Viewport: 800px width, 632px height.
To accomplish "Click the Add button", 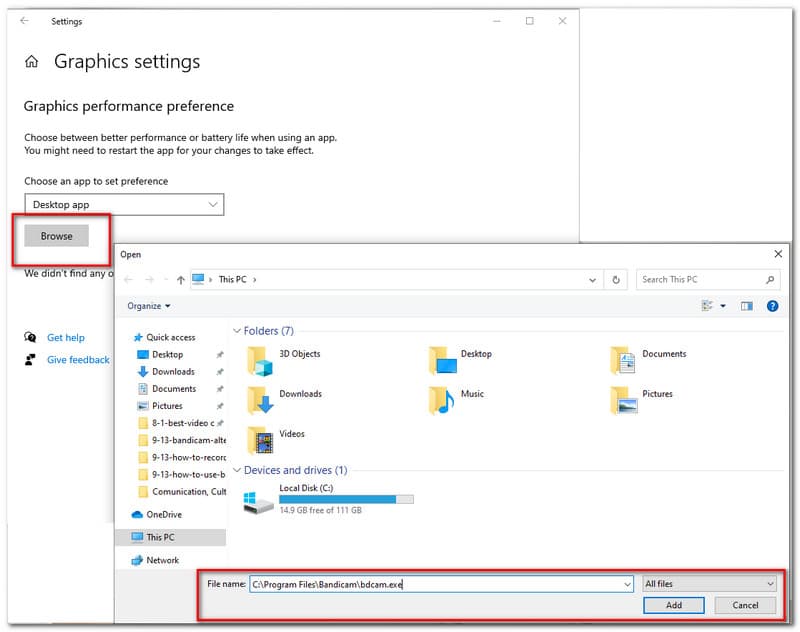I will coord(674,605).
